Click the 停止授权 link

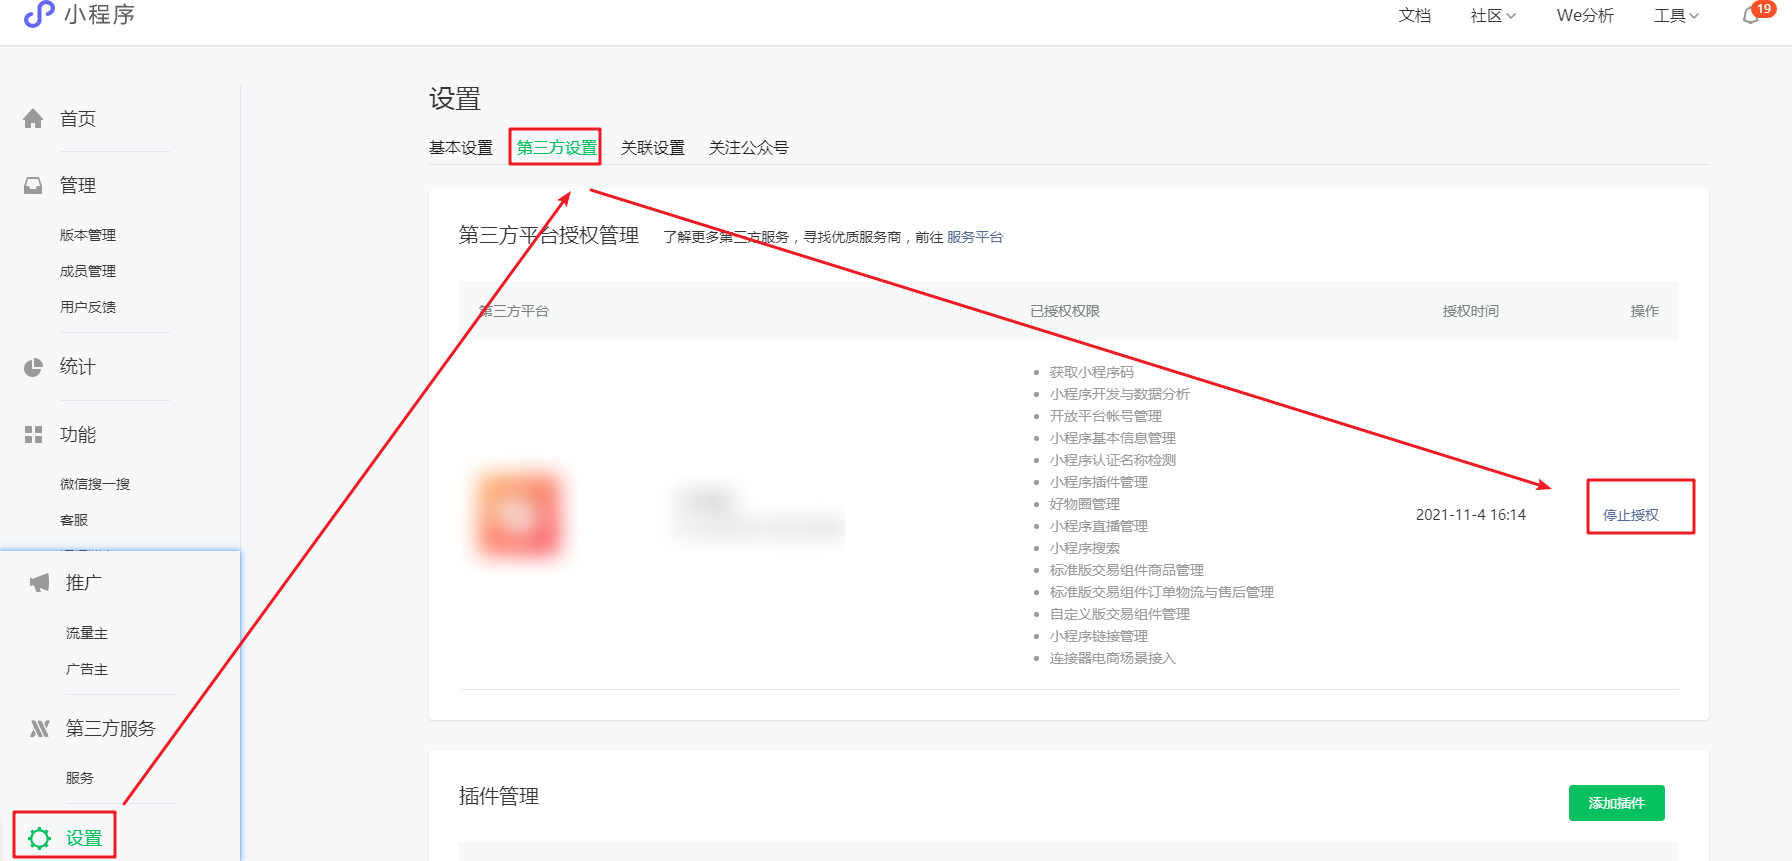click(x=1630, y=515)
